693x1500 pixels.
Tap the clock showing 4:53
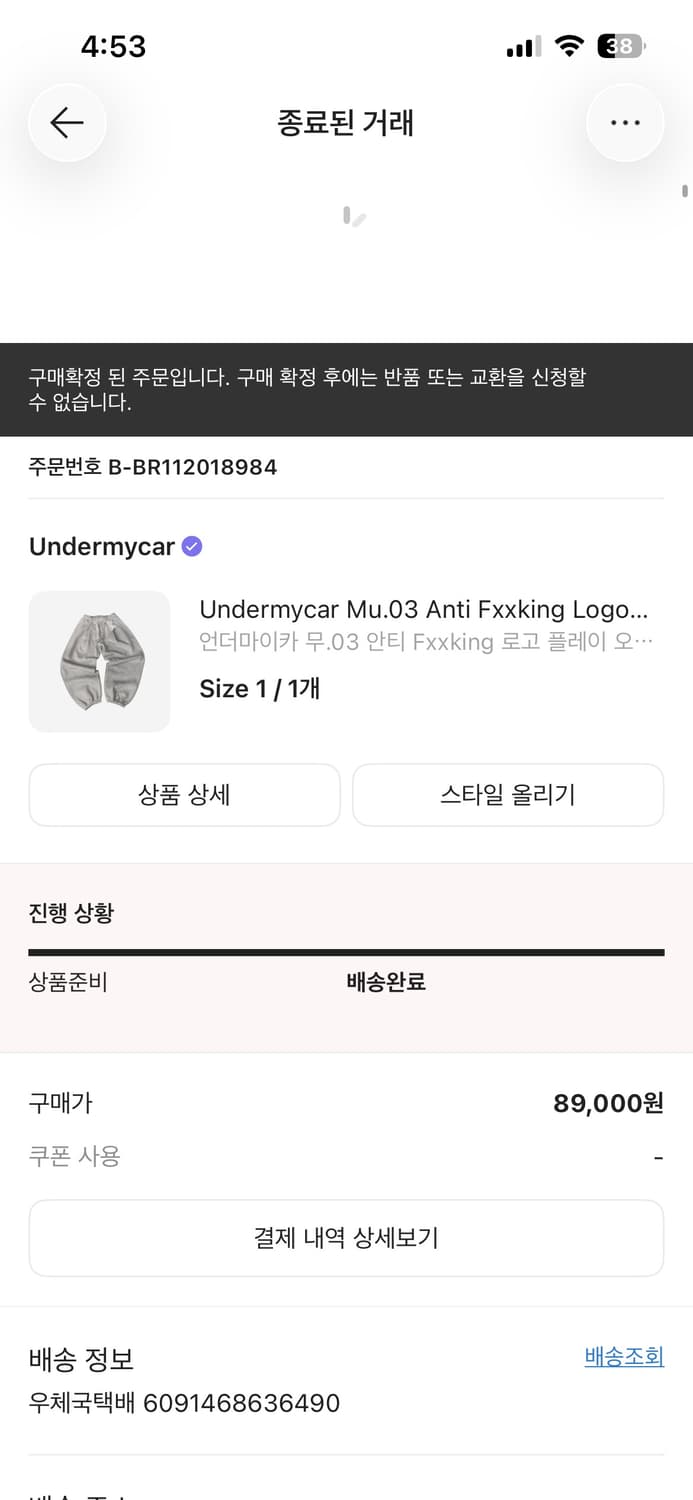[113, 46]
